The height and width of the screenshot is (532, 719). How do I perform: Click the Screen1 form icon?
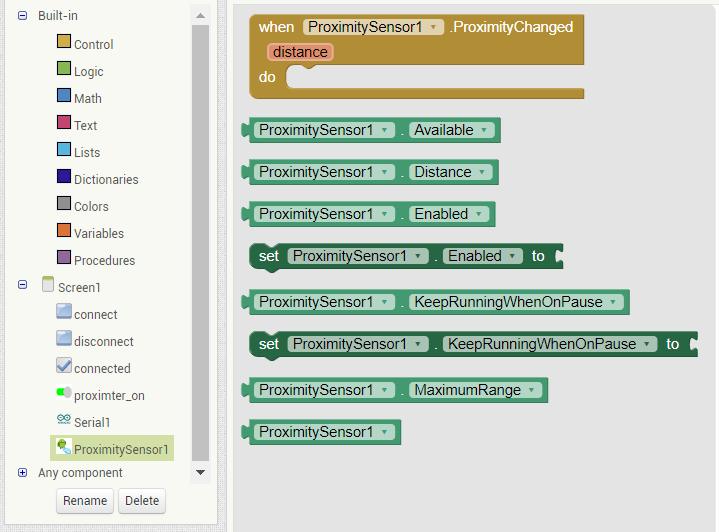[x=48, y=284]
